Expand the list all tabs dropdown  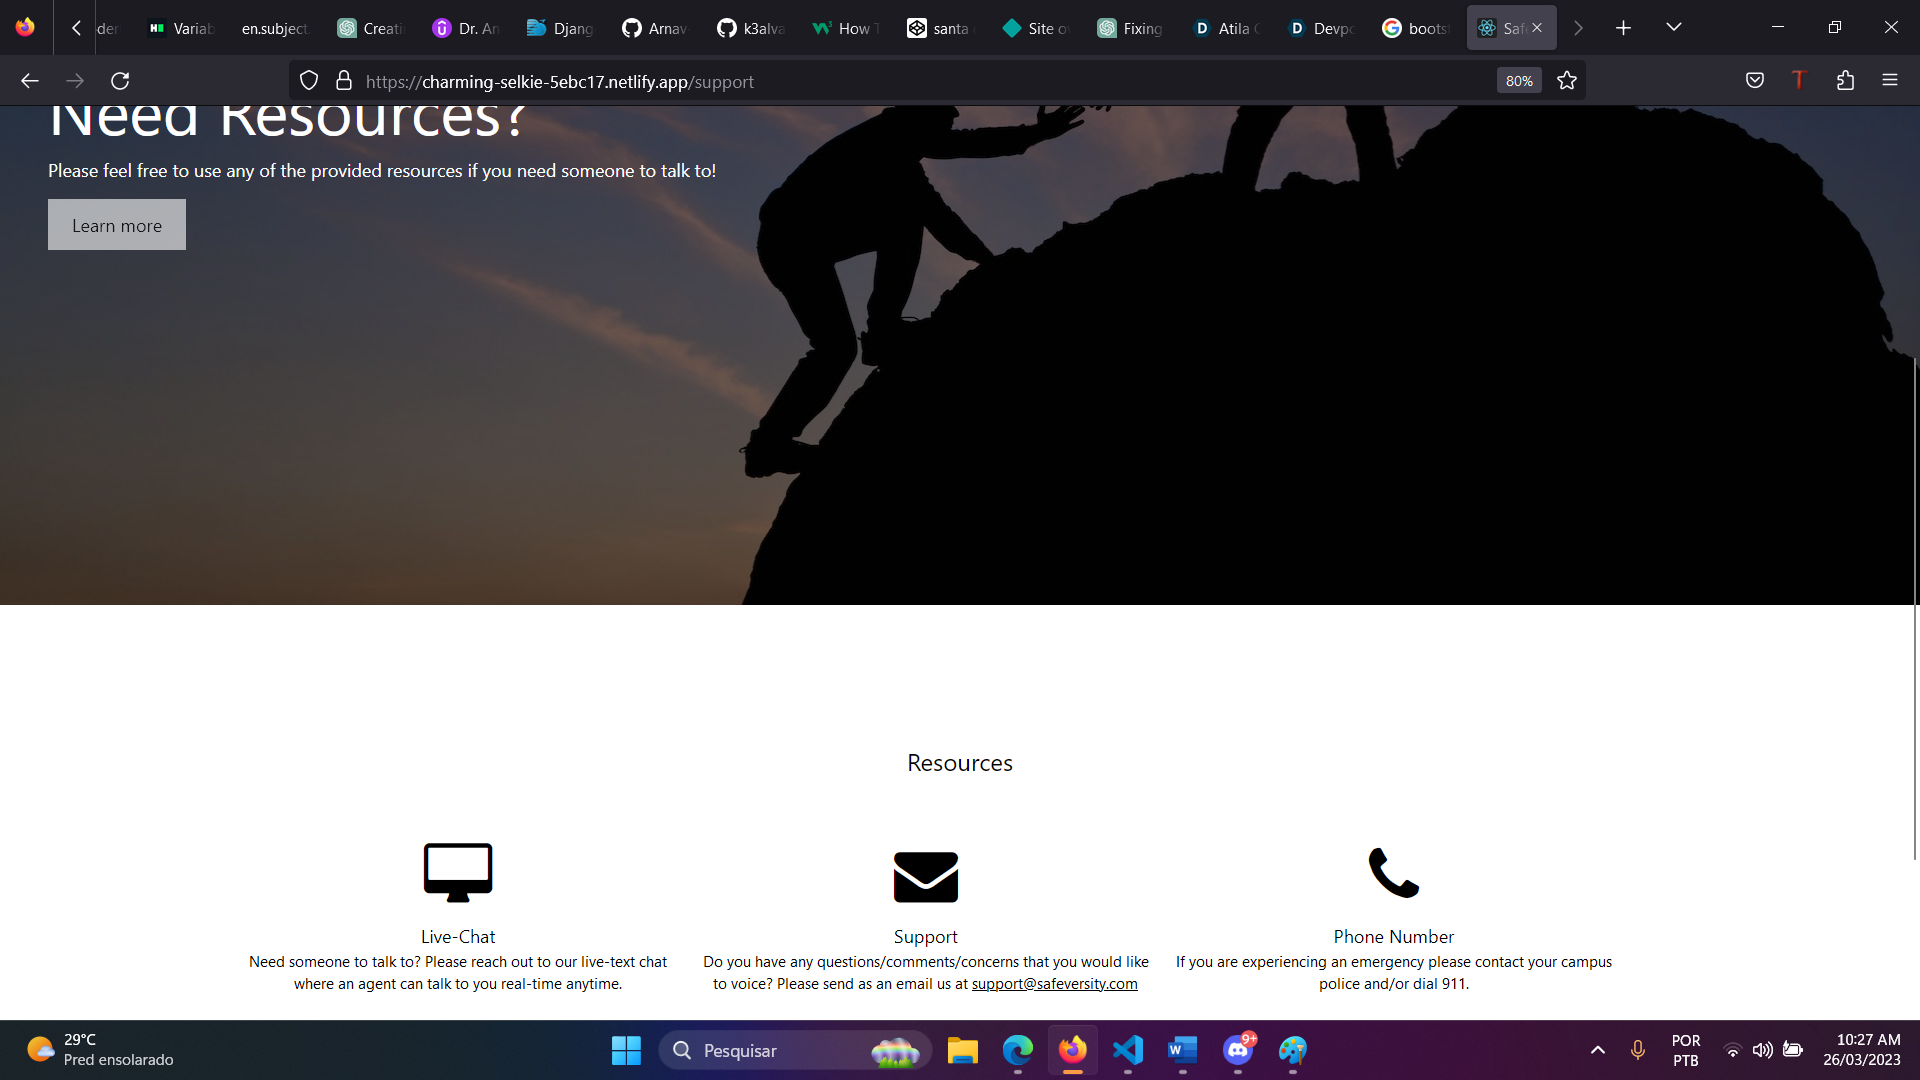tap(1673, 28)
